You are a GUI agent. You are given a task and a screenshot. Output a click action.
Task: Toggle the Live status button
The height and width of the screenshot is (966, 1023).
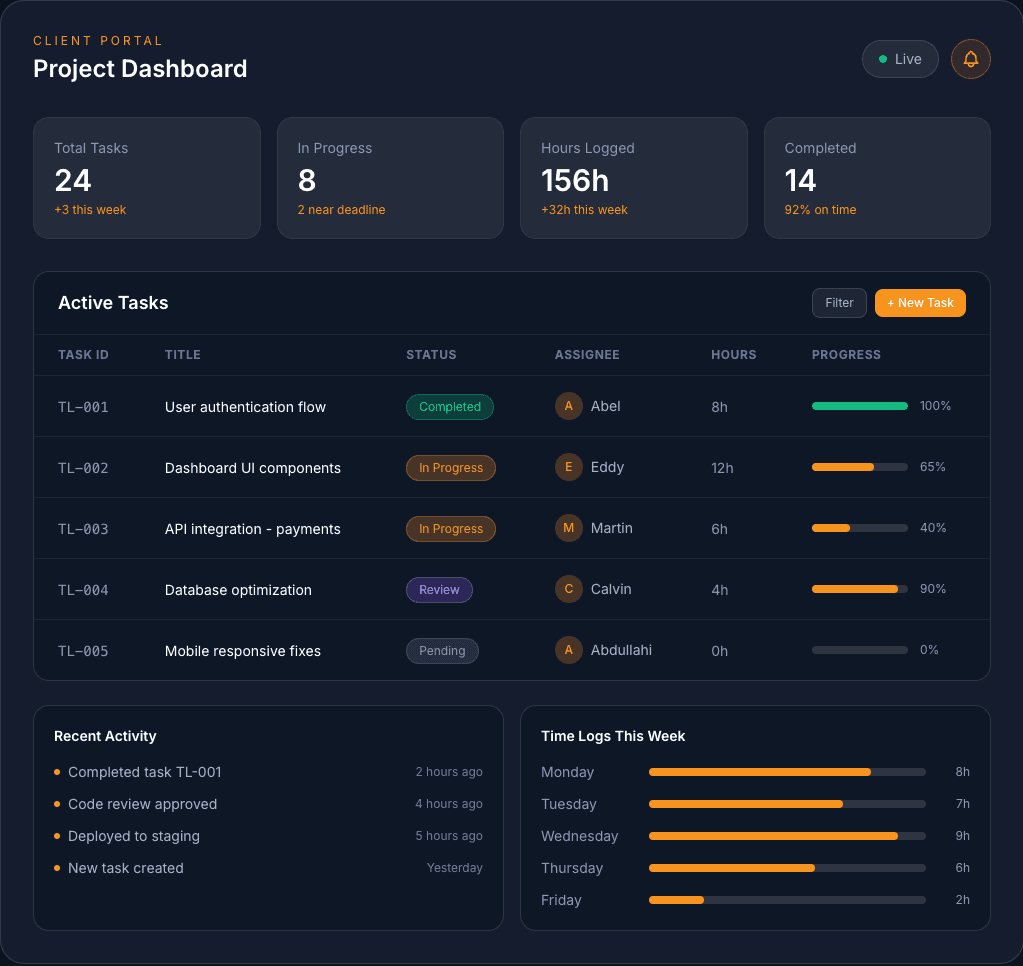point(899,59)
